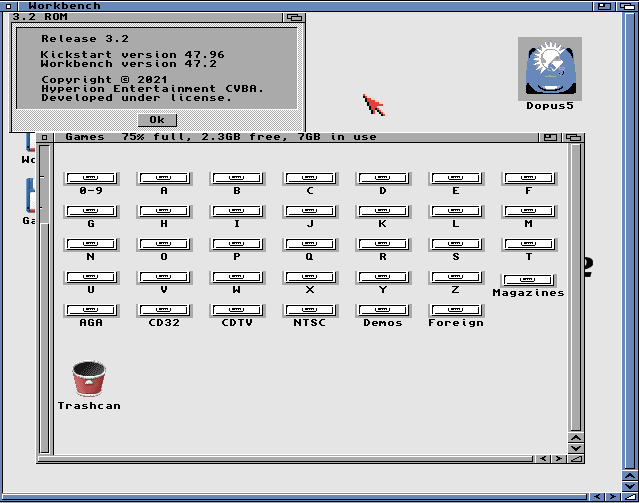Click the 'Workbench version 47.2' text
Image resolution: width=639 pixels, height=503 pixels.
128,64
